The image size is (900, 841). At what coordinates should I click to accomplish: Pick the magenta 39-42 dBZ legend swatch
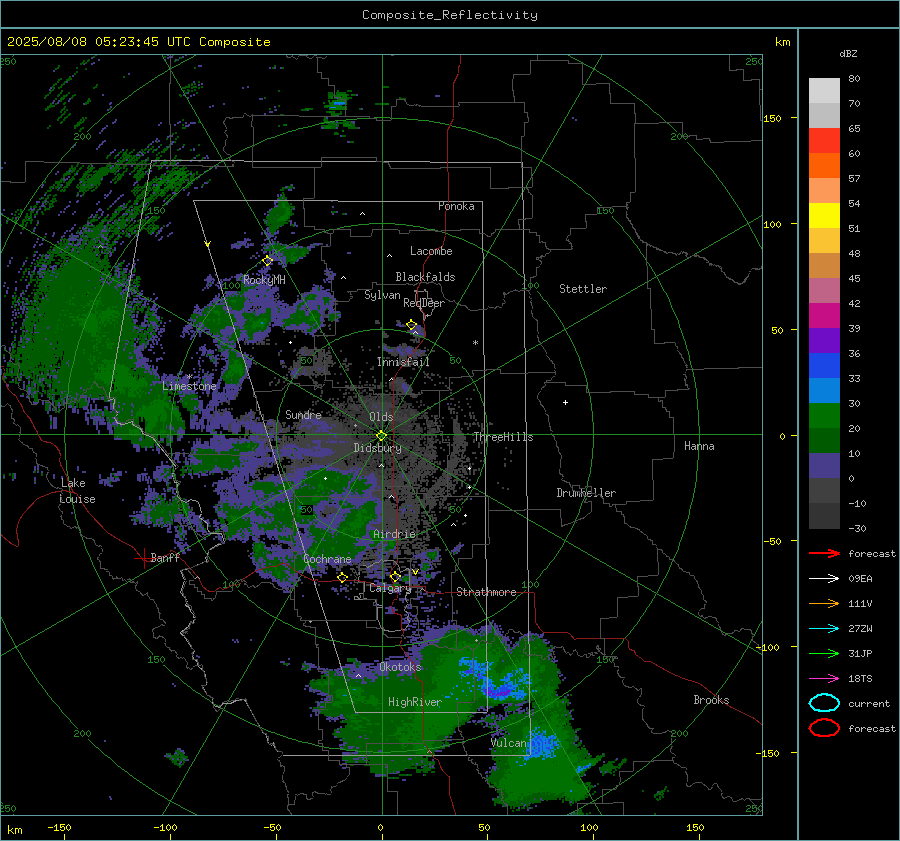tap(824, 315)
